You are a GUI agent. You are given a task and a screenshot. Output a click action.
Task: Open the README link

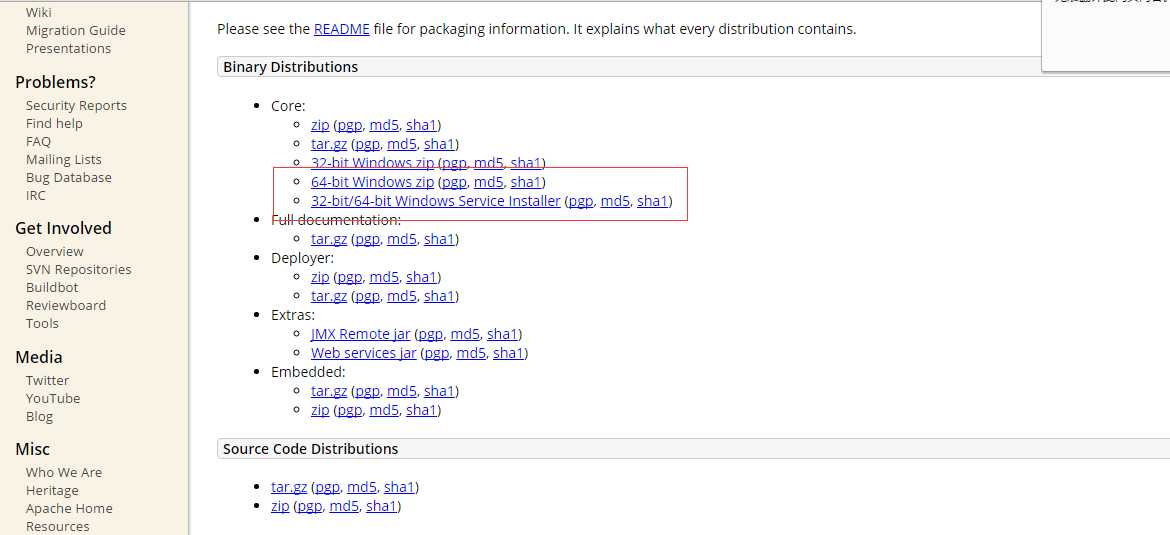341,30
